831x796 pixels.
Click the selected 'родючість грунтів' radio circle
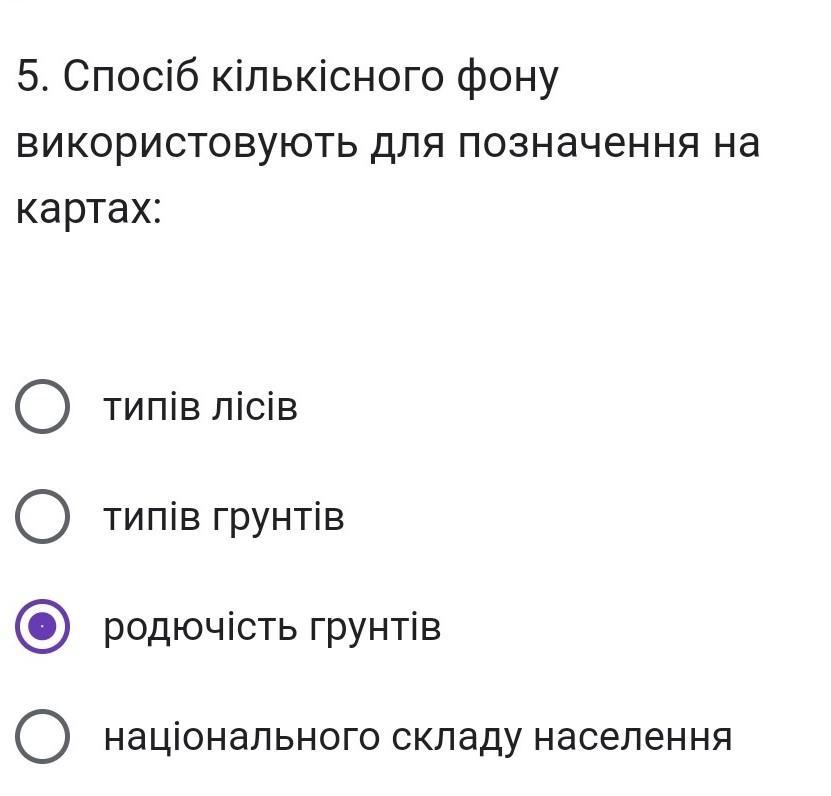pyautogui.click(x=42, y=626)
